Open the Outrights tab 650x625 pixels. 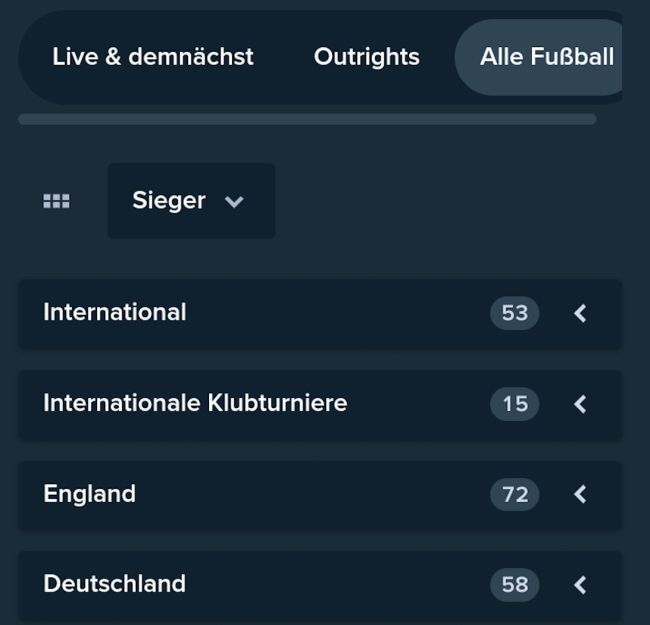(367, 57)
